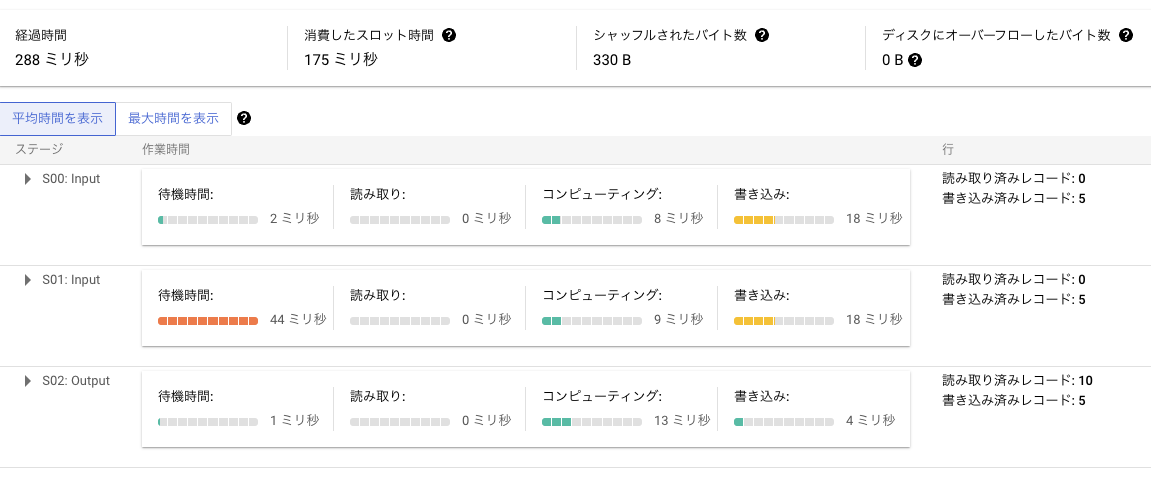Viewport: 1151px width, 481px height.
Task: Click the 行 column header
Action: click(948, 149)
